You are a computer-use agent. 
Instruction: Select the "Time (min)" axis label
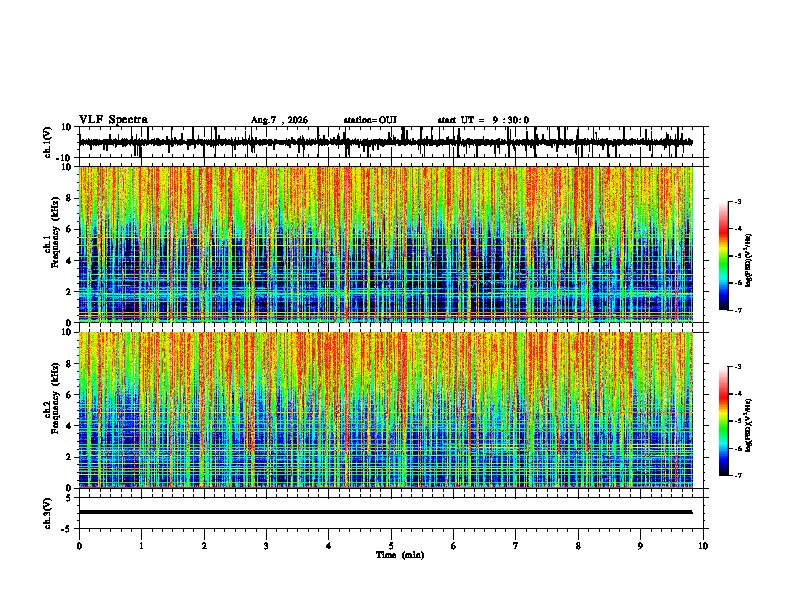400,555
